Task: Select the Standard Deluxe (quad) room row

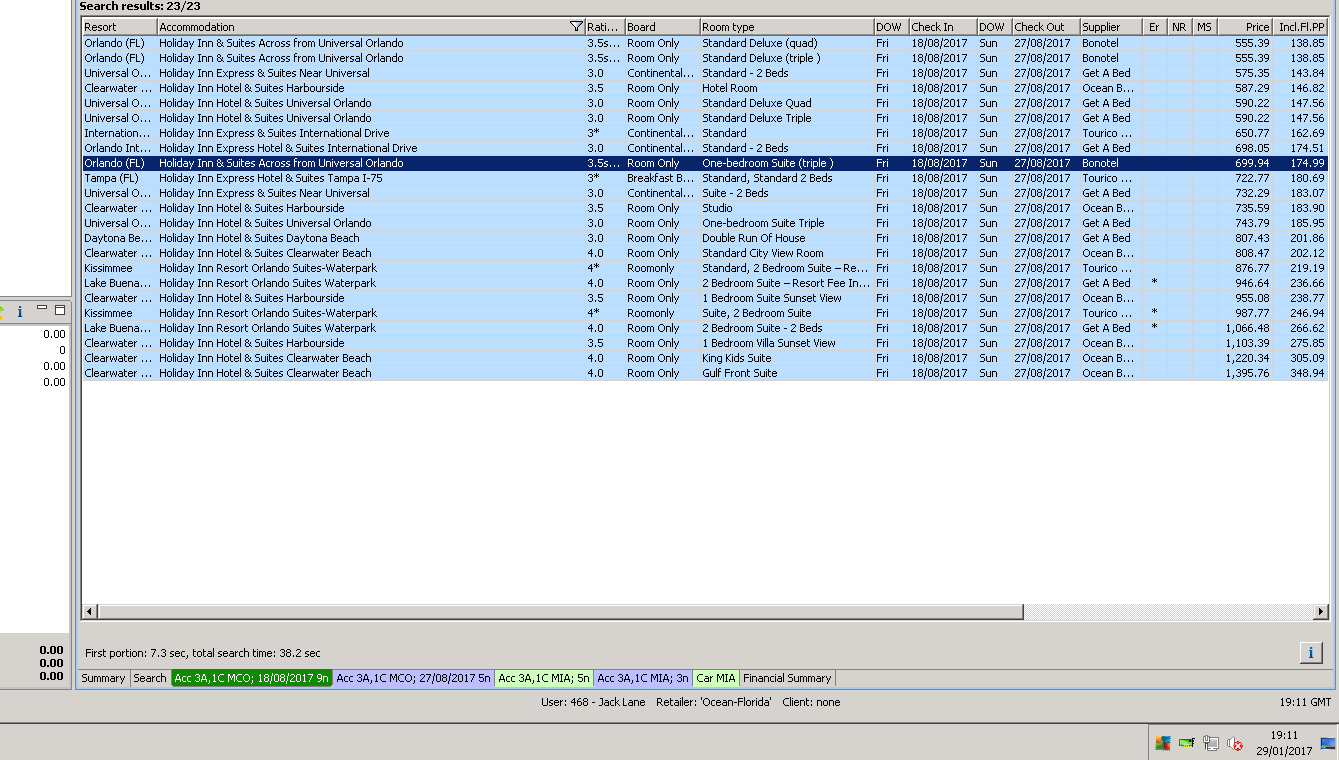Action: click(x=705, y=43)
